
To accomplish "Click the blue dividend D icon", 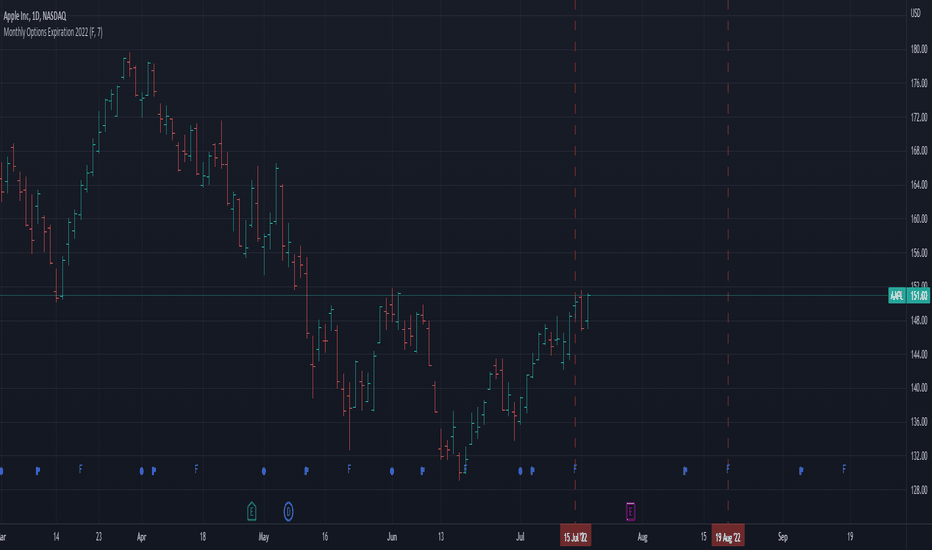I will tap(288, 511).
